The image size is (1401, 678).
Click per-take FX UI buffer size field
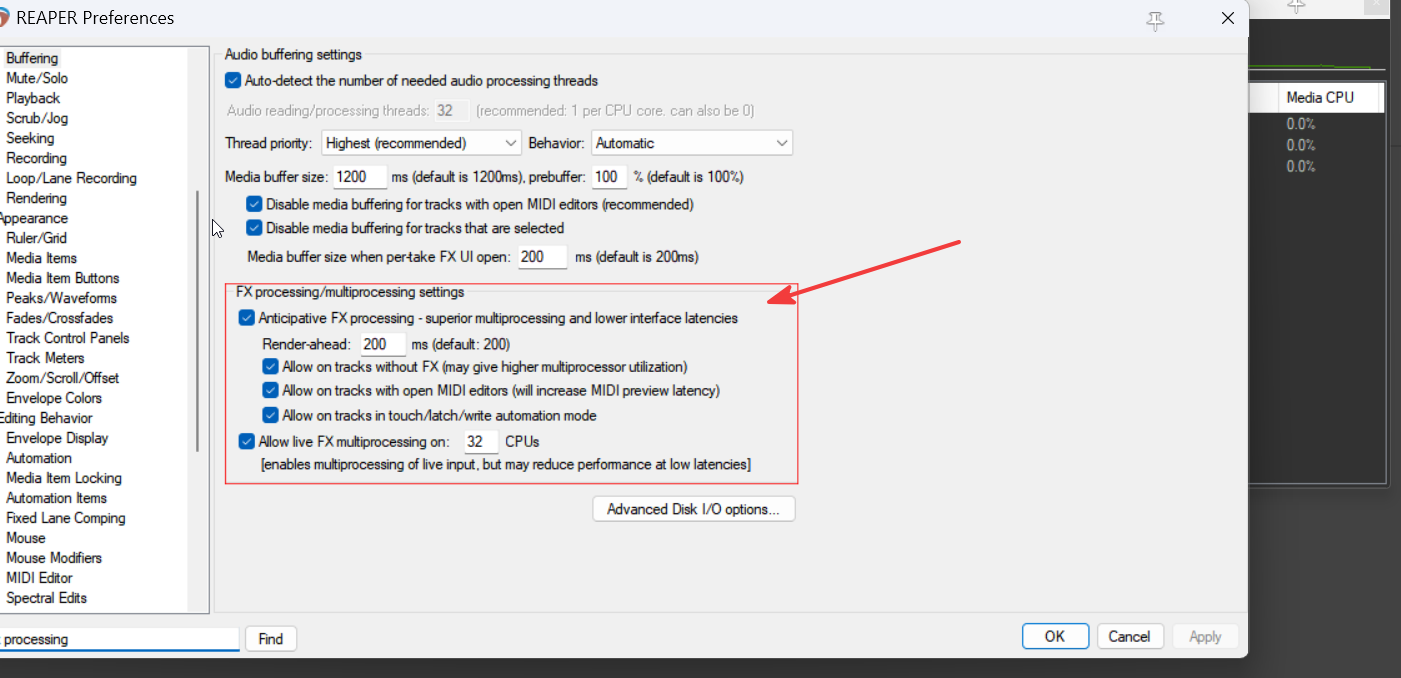pyautogui.click(x=543, y=257)
